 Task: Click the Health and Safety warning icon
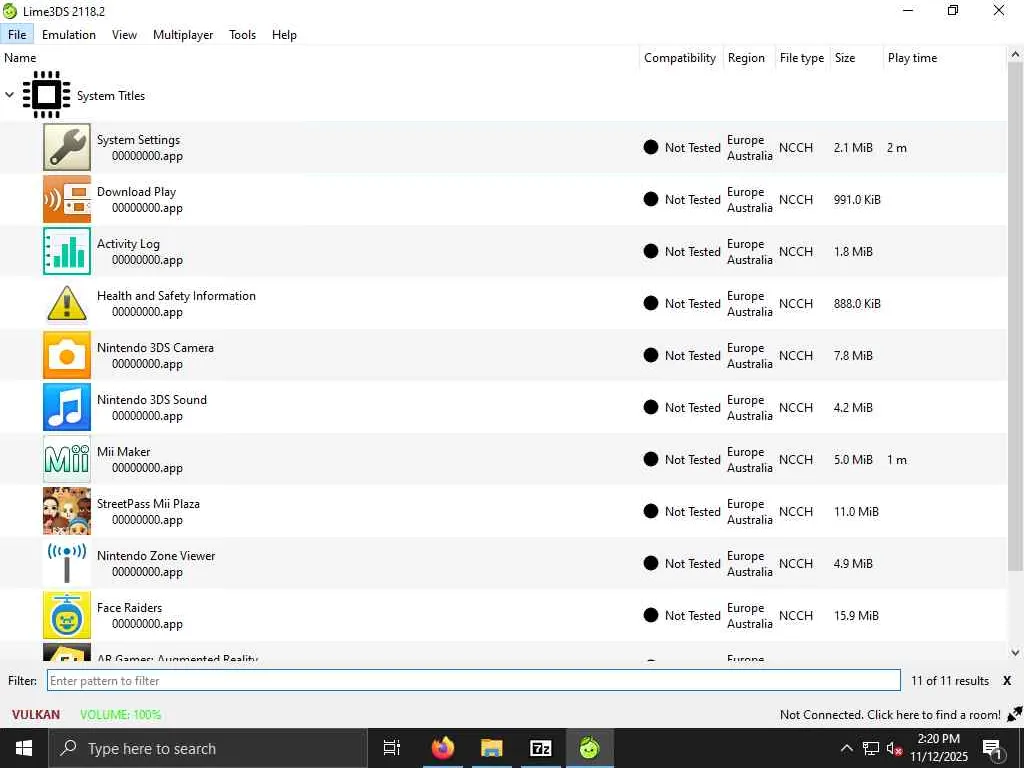click(x=67, y=303)
